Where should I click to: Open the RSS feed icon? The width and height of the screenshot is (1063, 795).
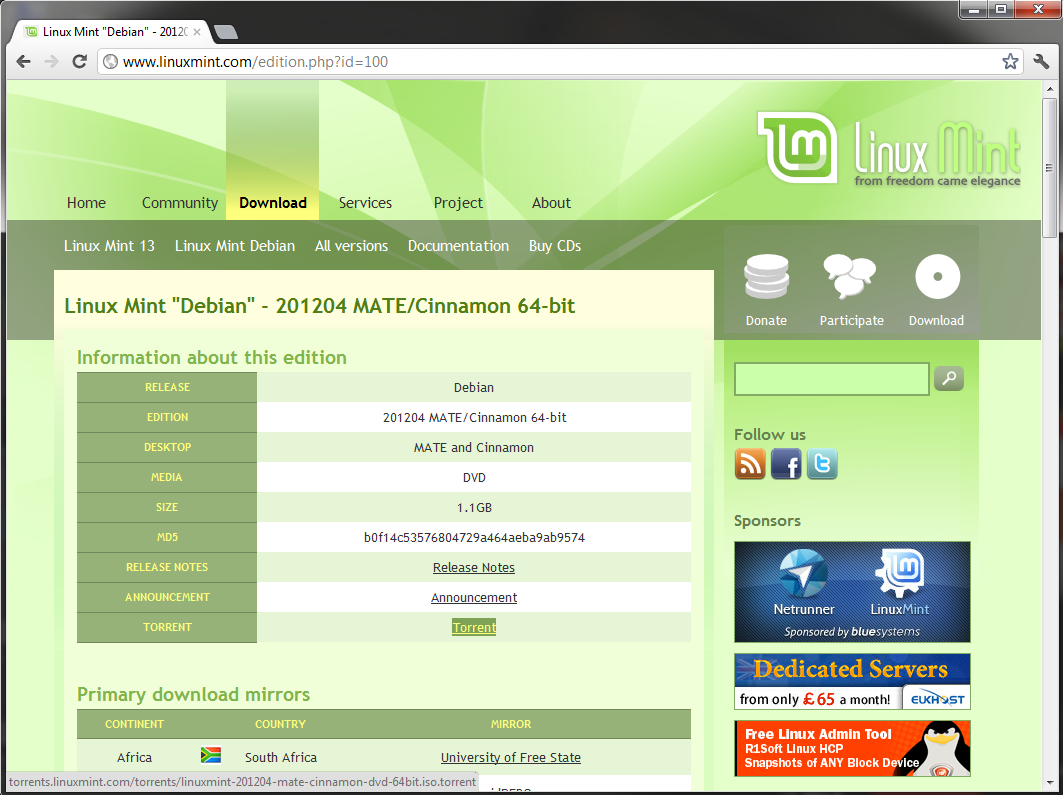tap(750, 464)
